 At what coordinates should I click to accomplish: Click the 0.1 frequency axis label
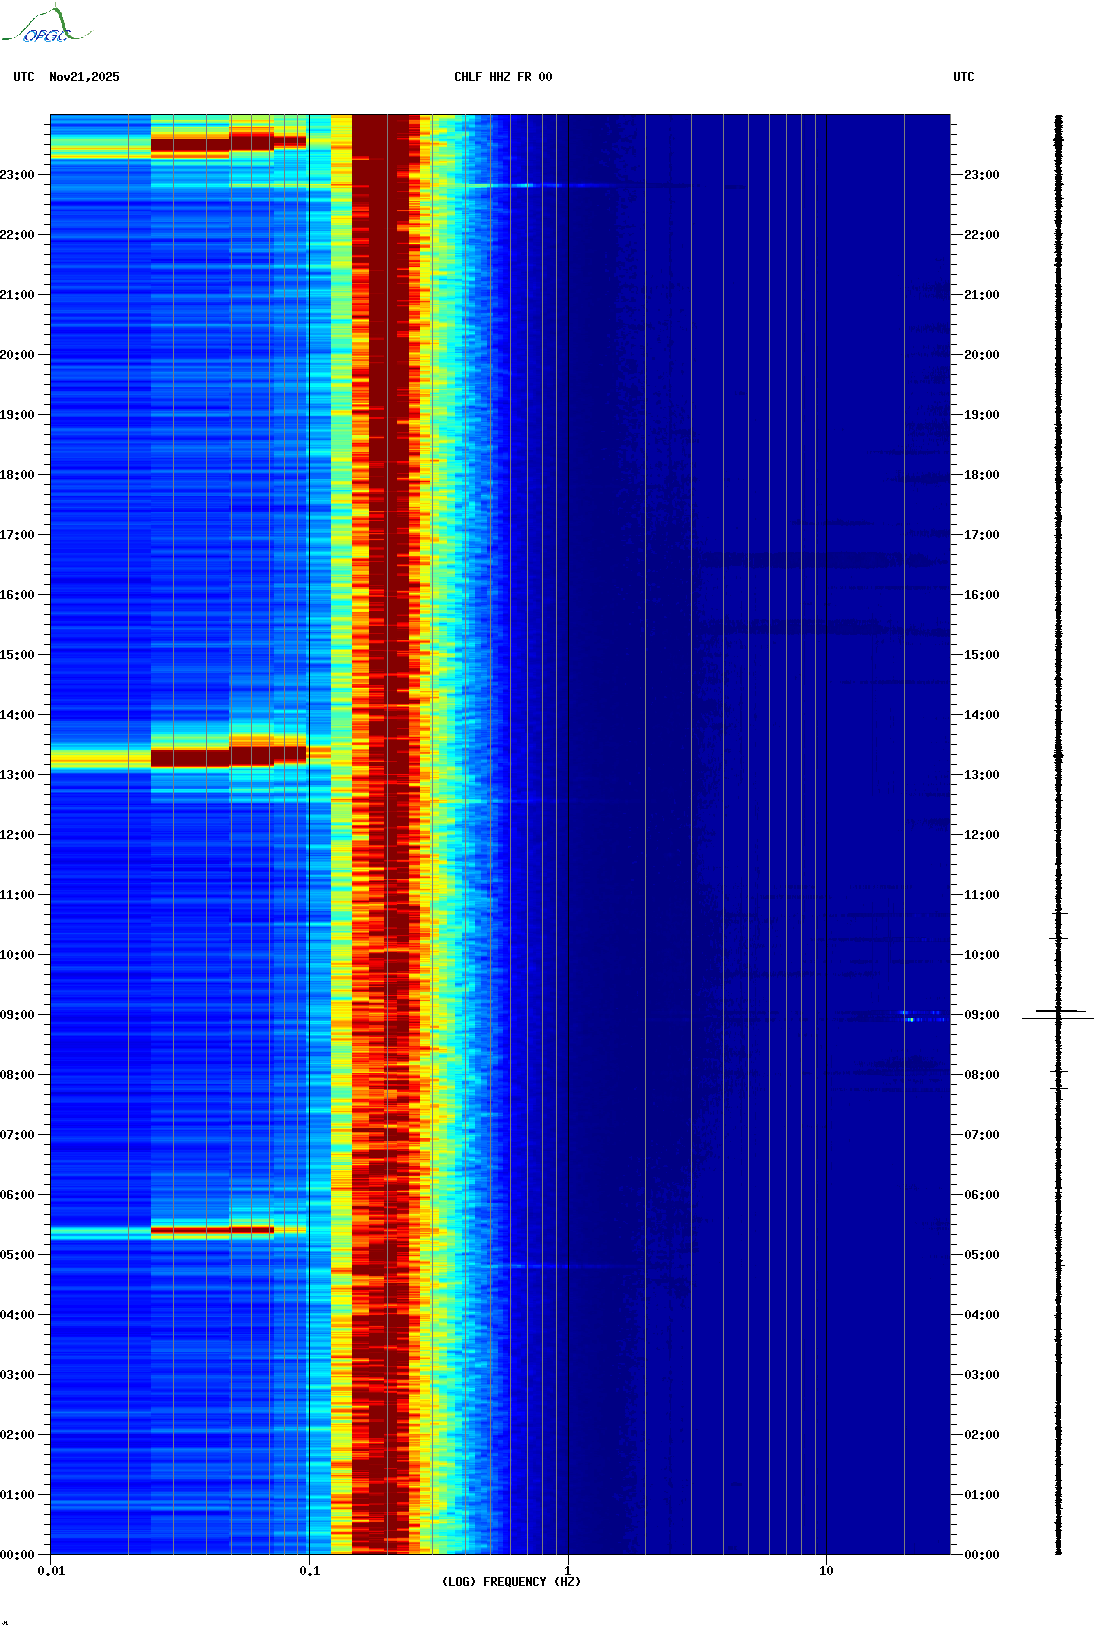click(x=310, y=1570)
